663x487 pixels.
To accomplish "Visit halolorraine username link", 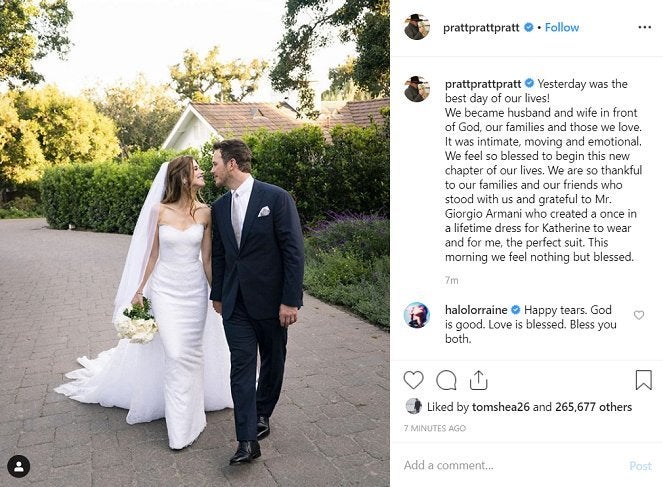I will point(476,310).
